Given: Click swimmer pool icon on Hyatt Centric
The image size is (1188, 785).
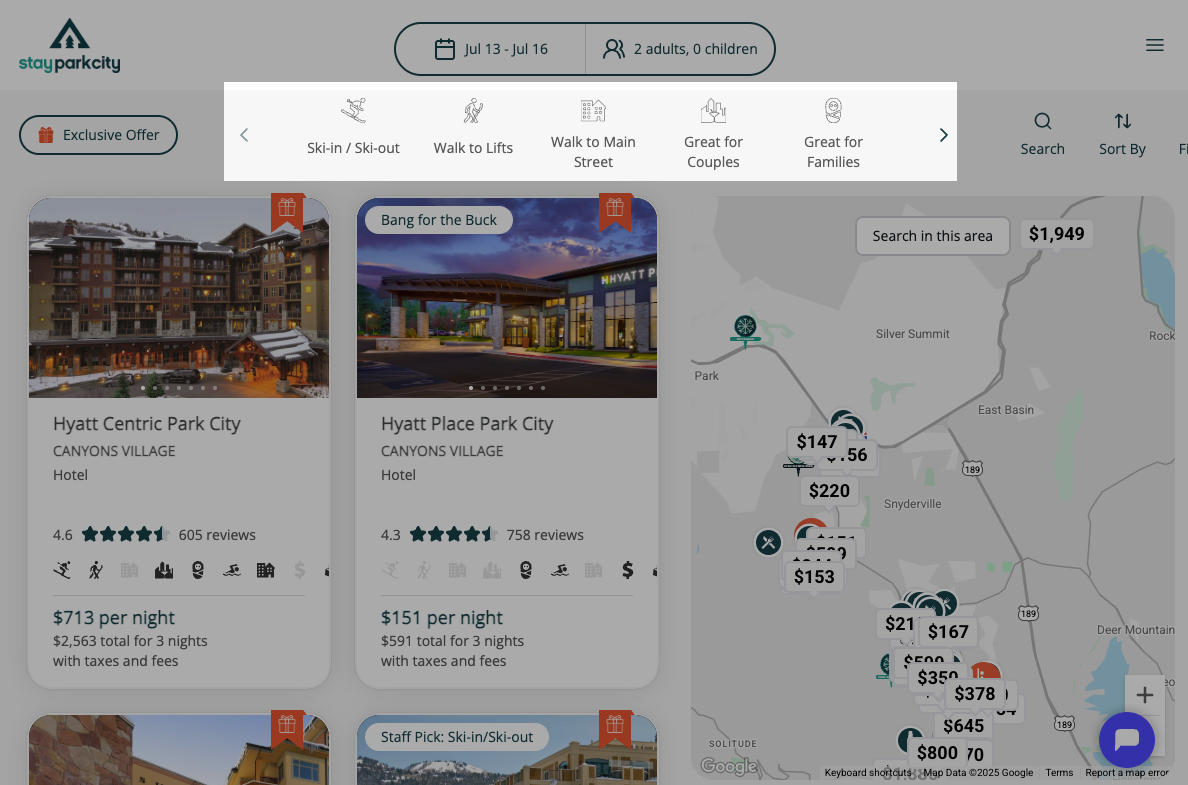Looking at the screenshot, I should 232,570.
